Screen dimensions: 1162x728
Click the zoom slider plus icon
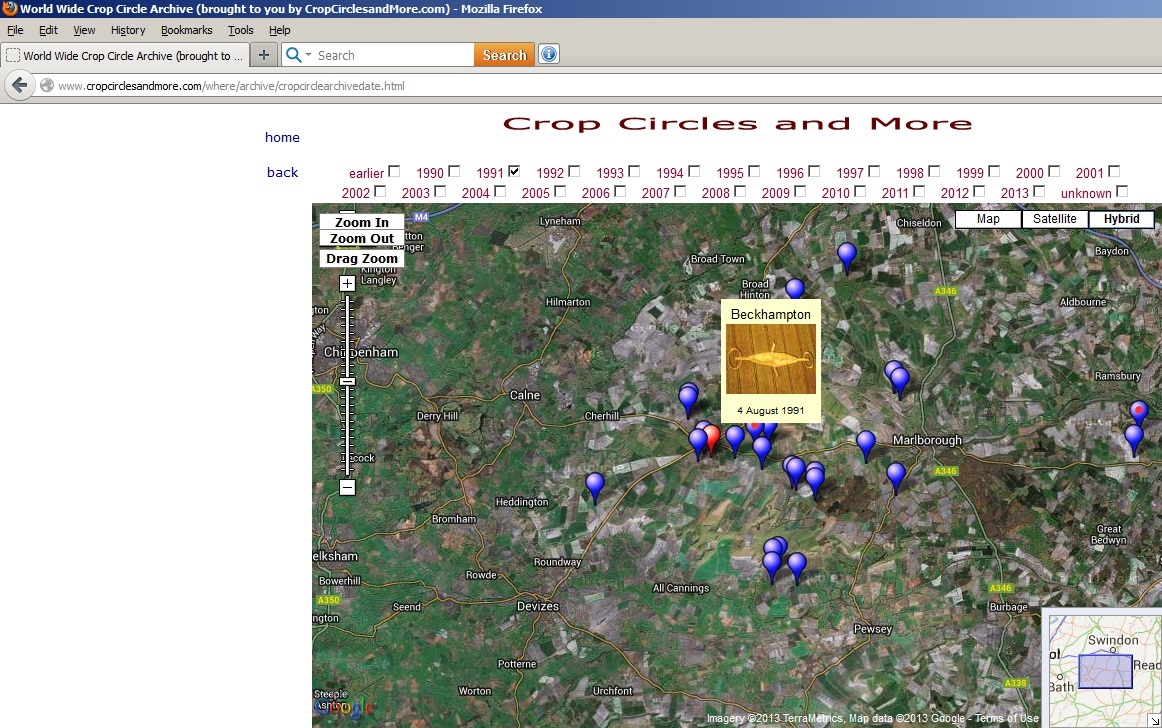click(347, 284)
